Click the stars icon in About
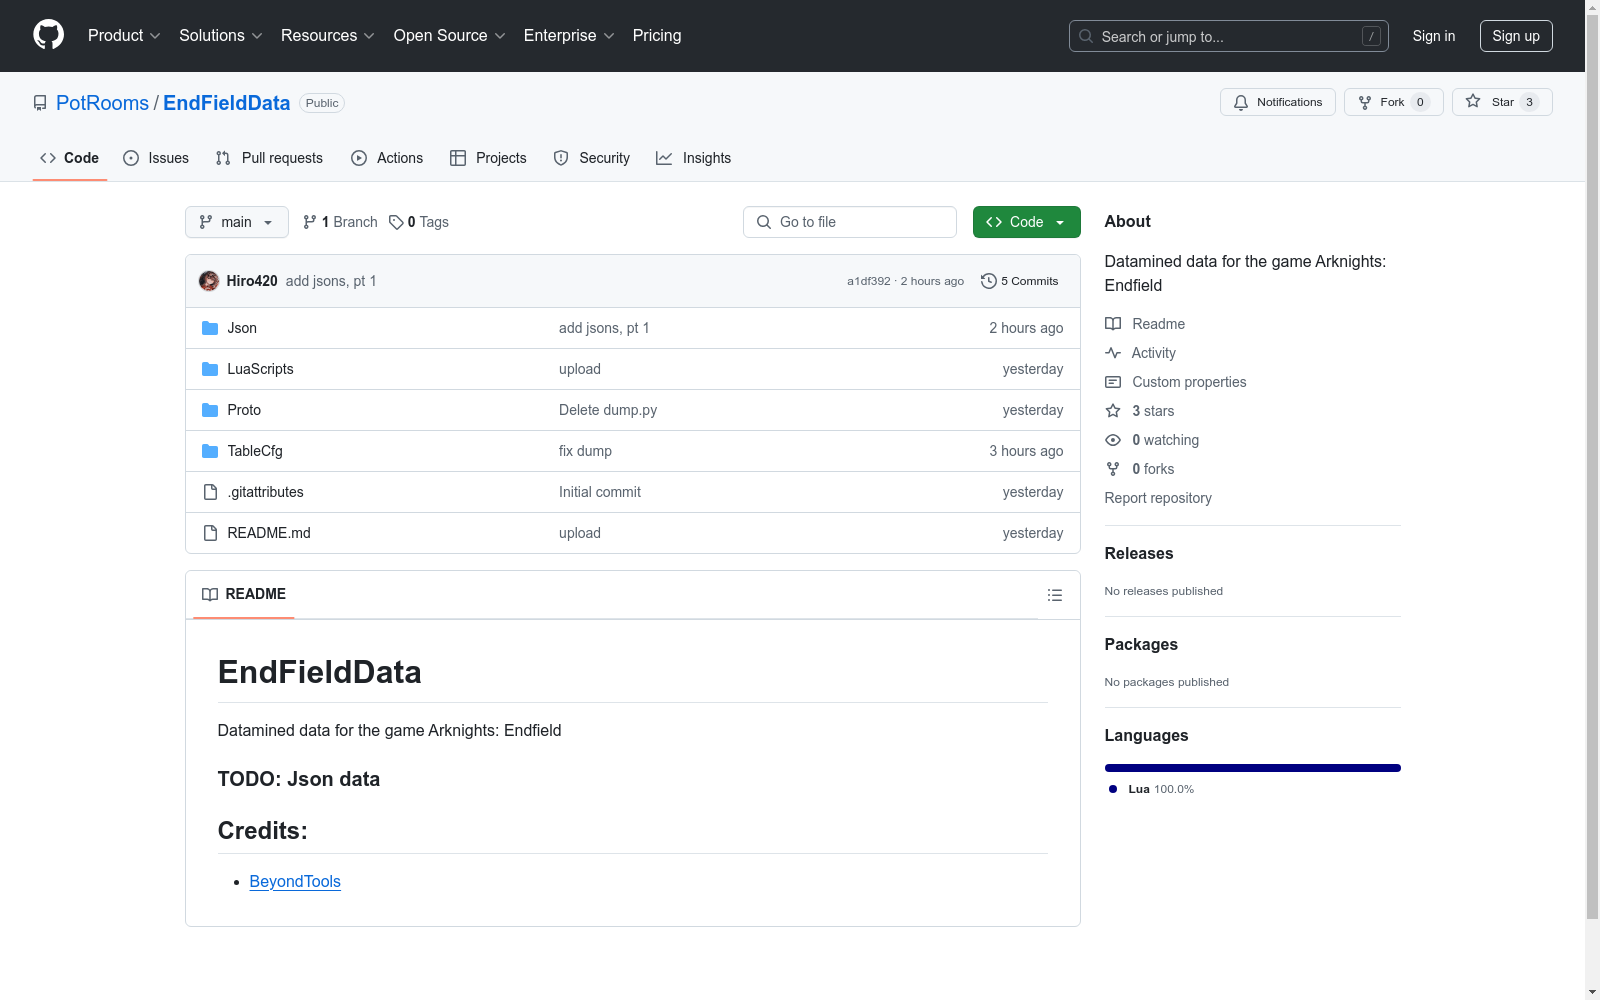 point(1113,411)
